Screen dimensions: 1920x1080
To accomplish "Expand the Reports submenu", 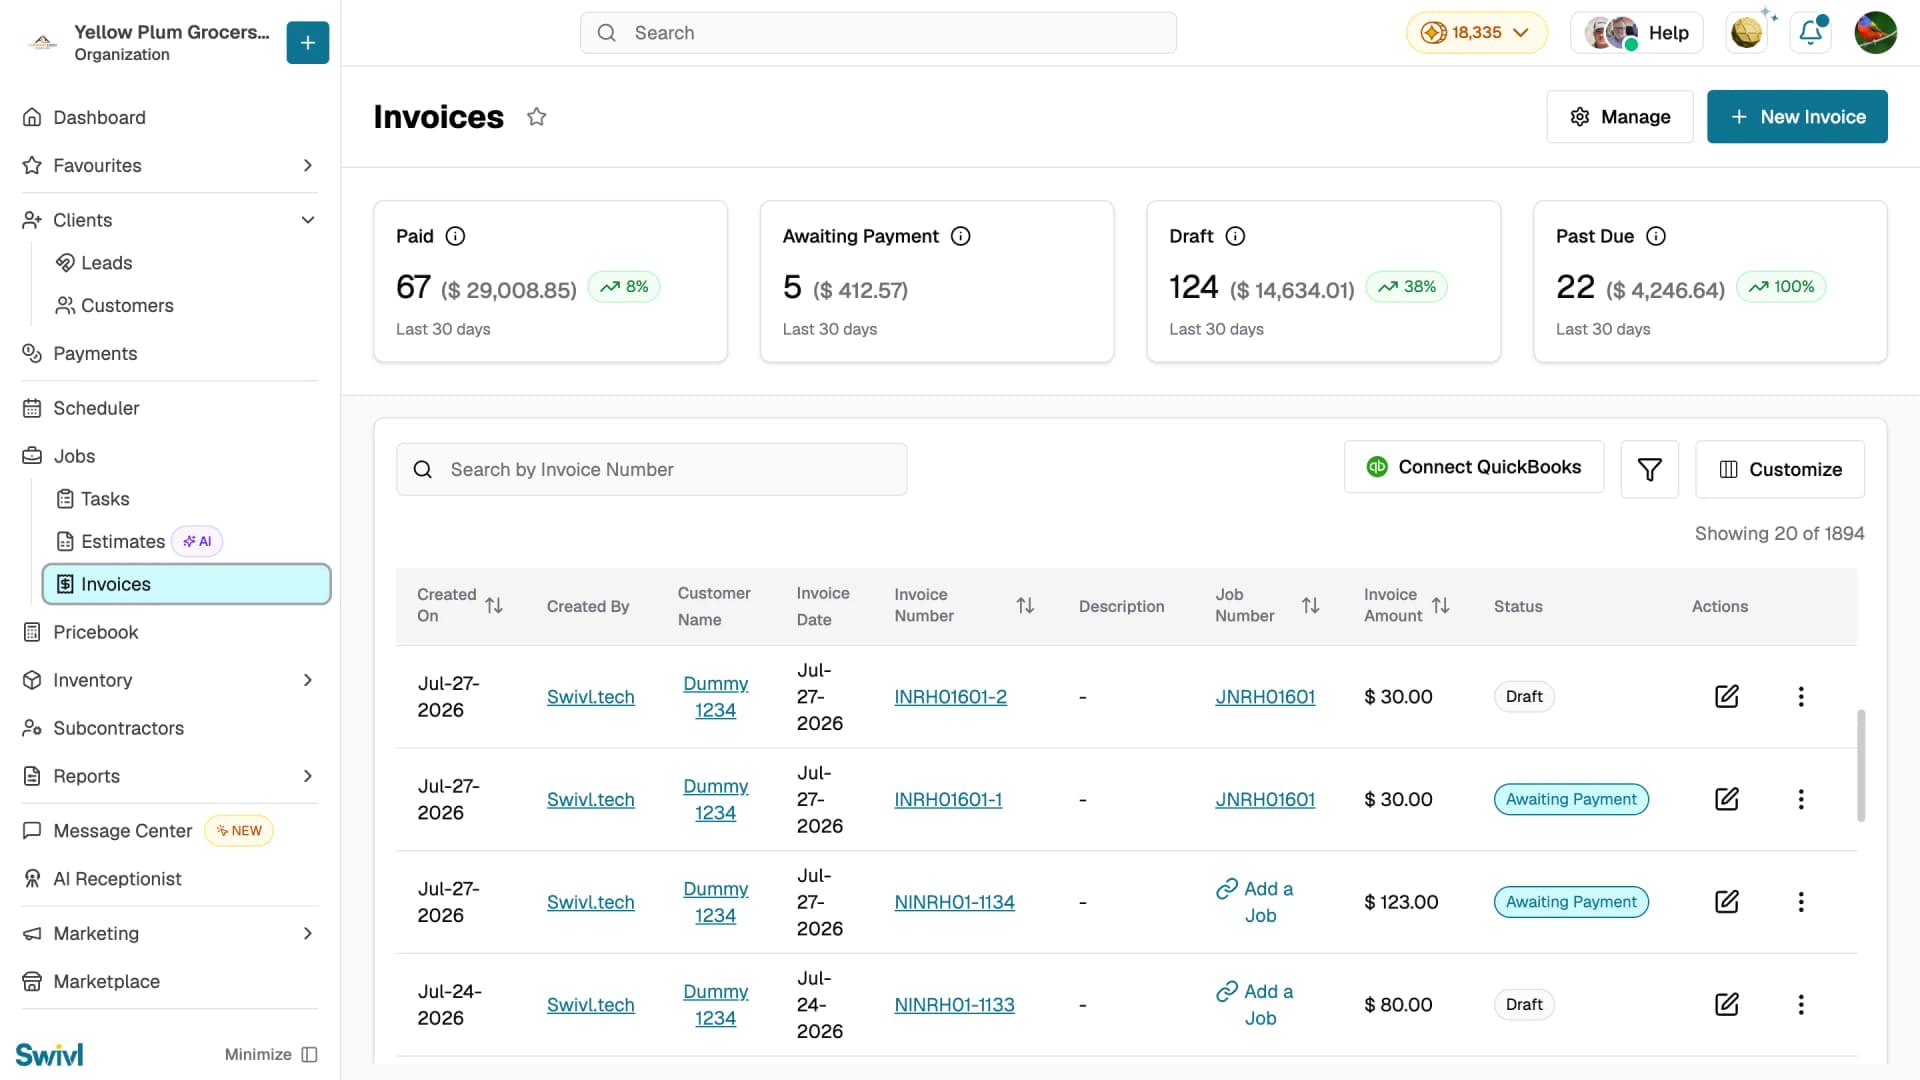I will 307,776.
